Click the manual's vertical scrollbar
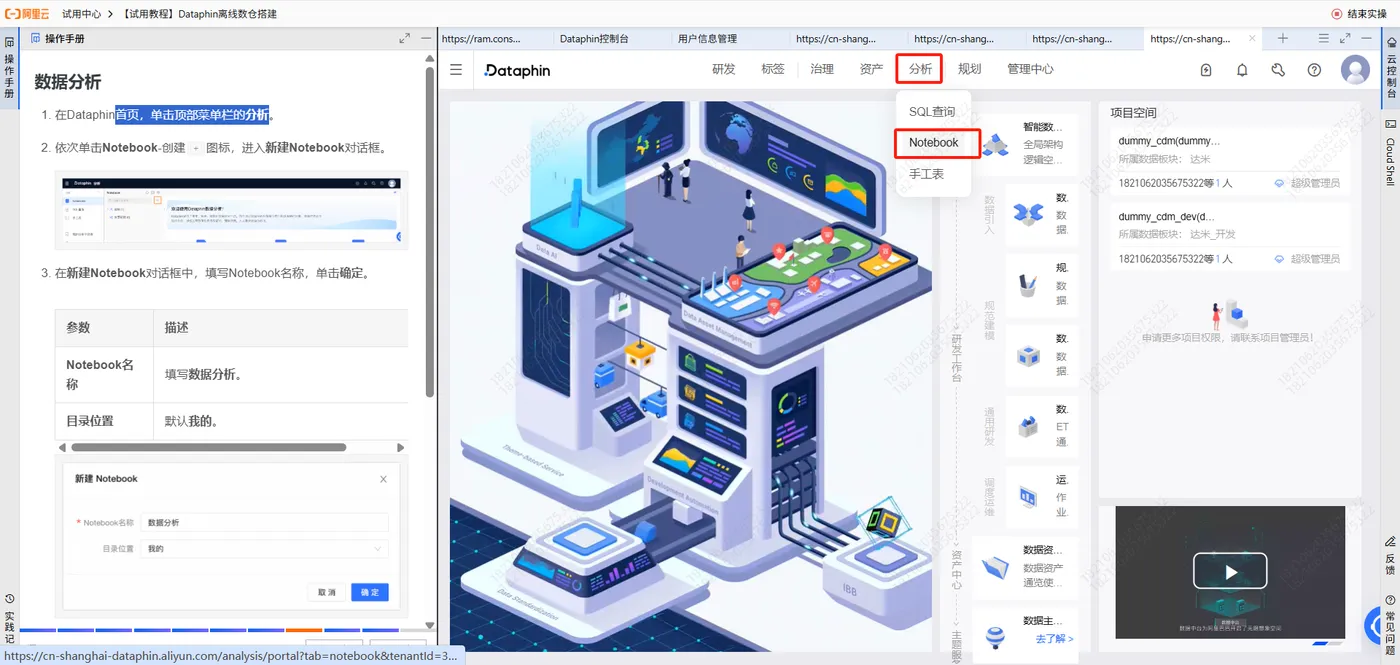 430,230
